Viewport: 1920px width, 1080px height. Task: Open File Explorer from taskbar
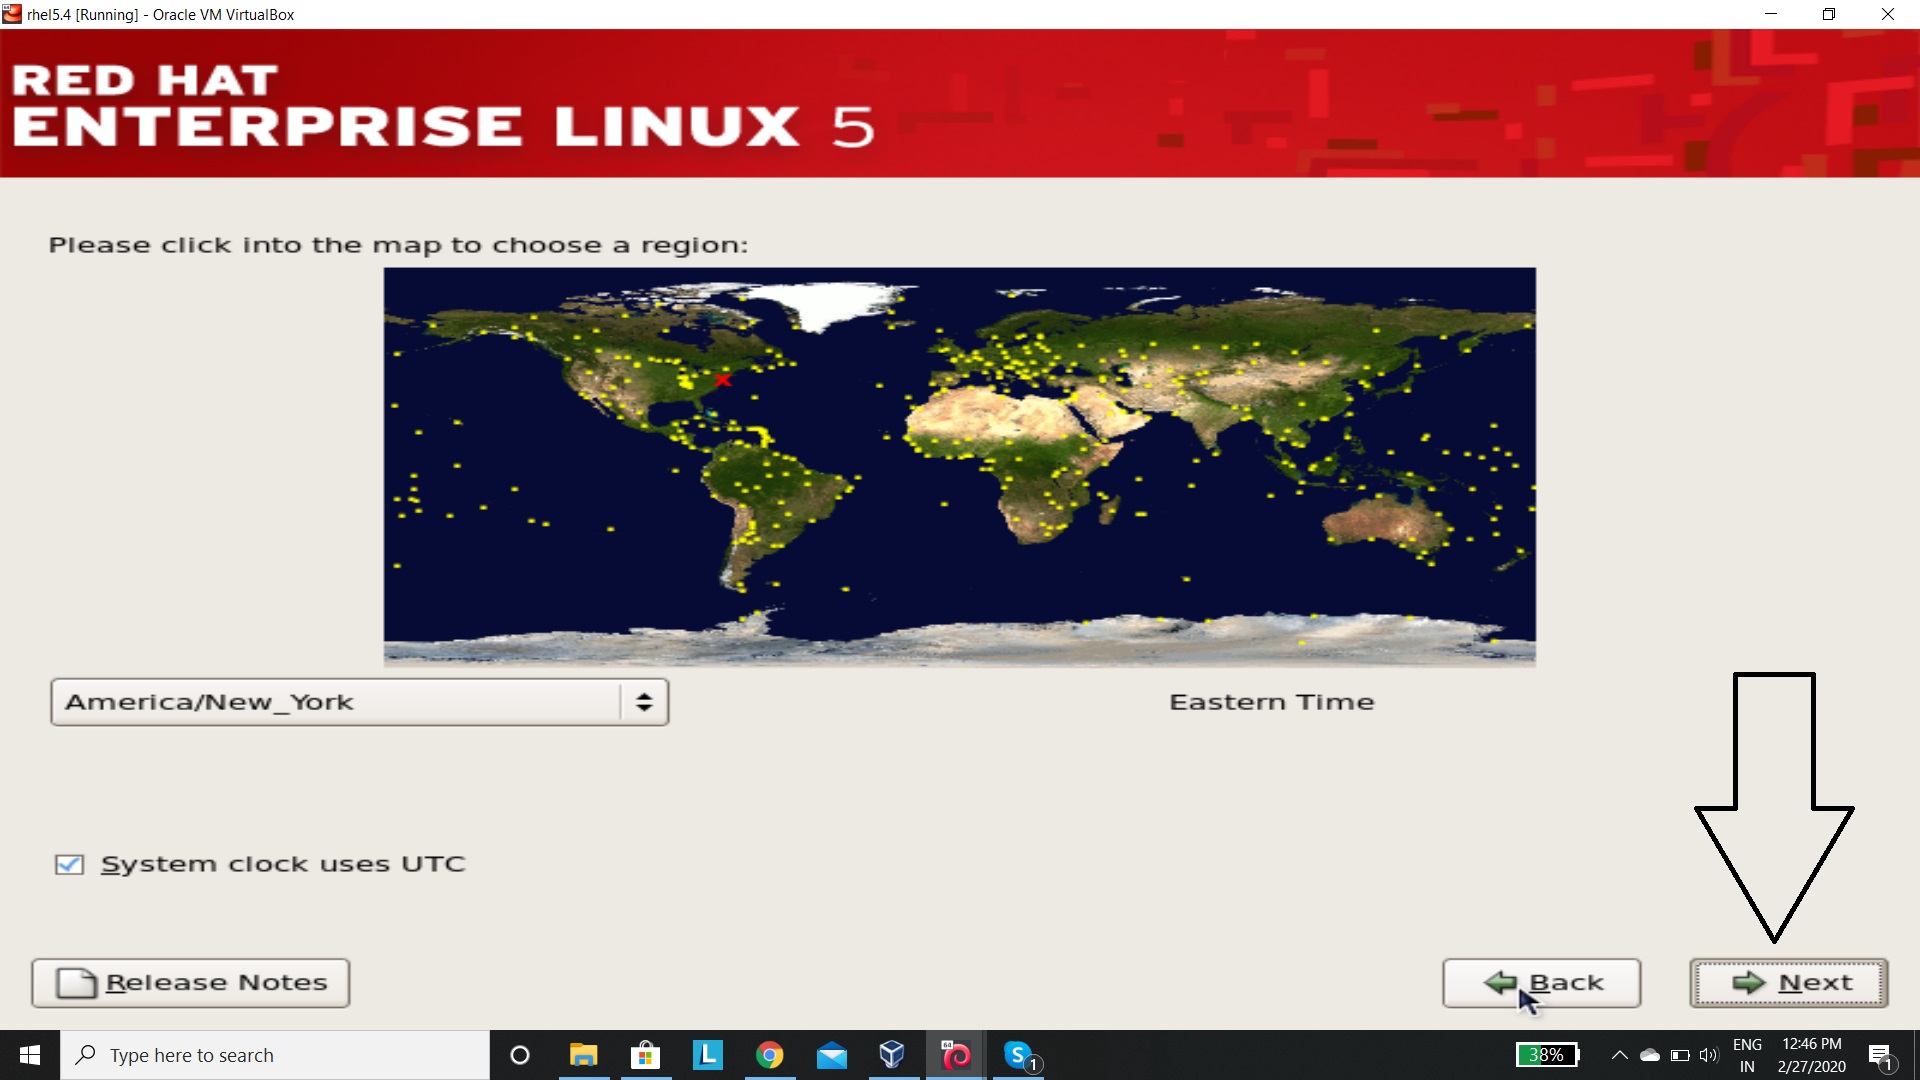583,1055
